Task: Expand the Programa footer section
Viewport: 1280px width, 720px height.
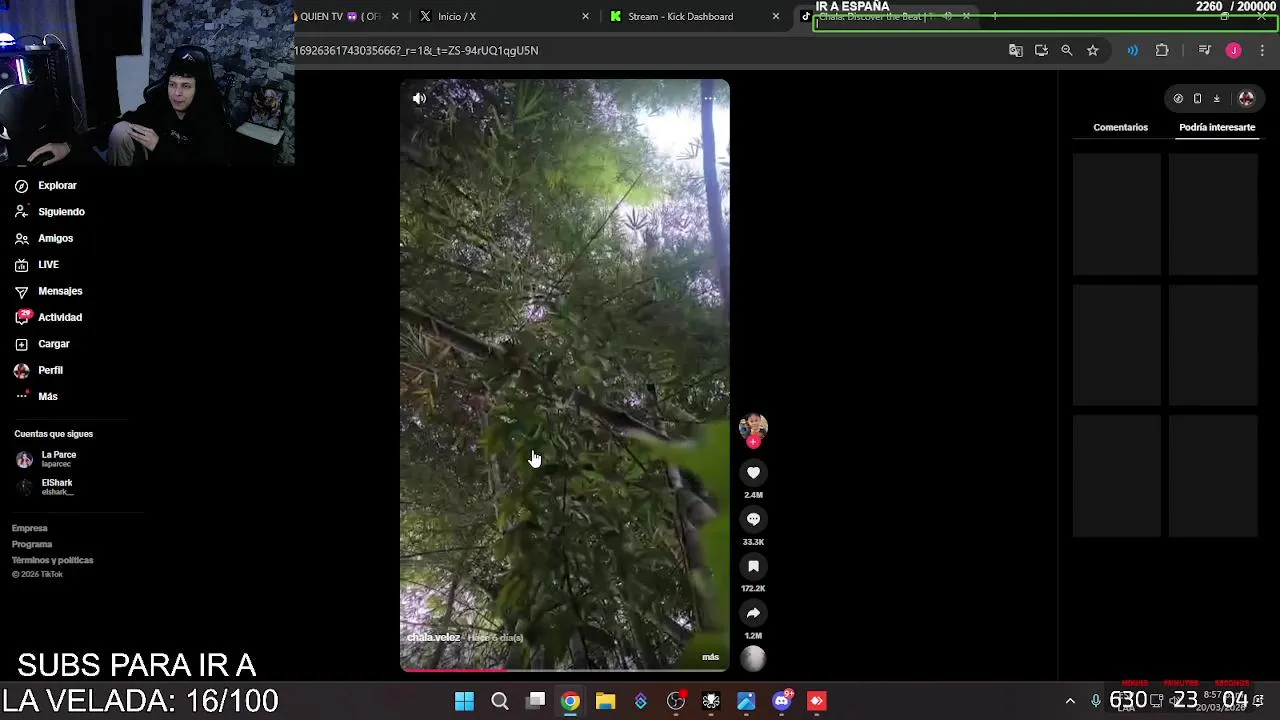Action: click(x=32, y=544)
